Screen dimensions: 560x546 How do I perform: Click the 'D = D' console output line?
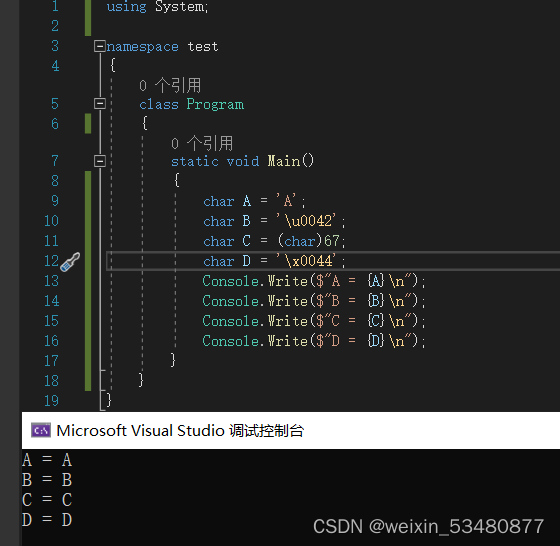47,520
